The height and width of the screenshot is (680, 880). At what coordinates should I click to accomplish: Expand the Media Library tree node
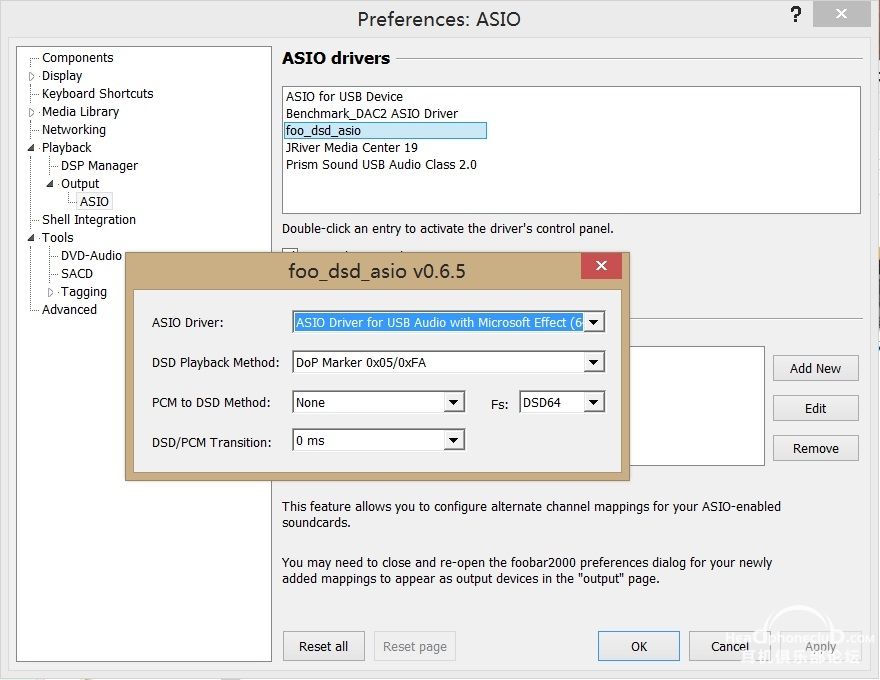[x=31, y=112]
